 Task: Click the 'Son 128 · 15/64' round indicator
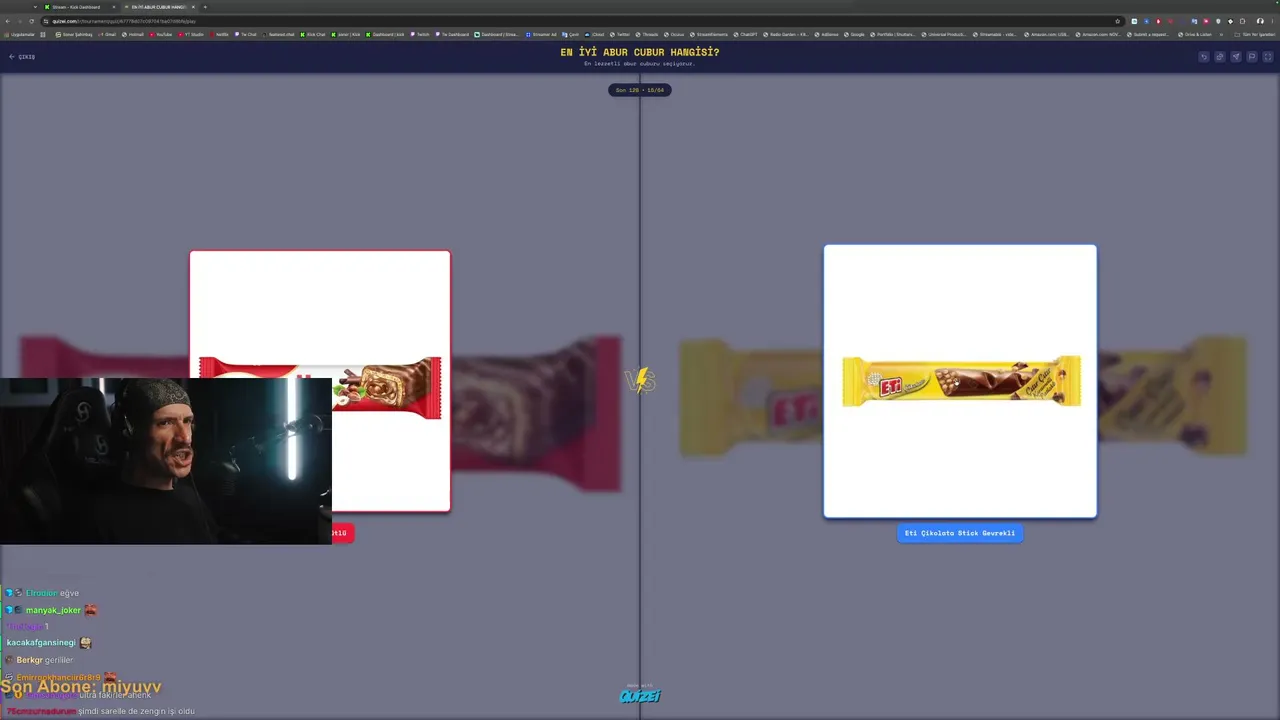point(640,90)
